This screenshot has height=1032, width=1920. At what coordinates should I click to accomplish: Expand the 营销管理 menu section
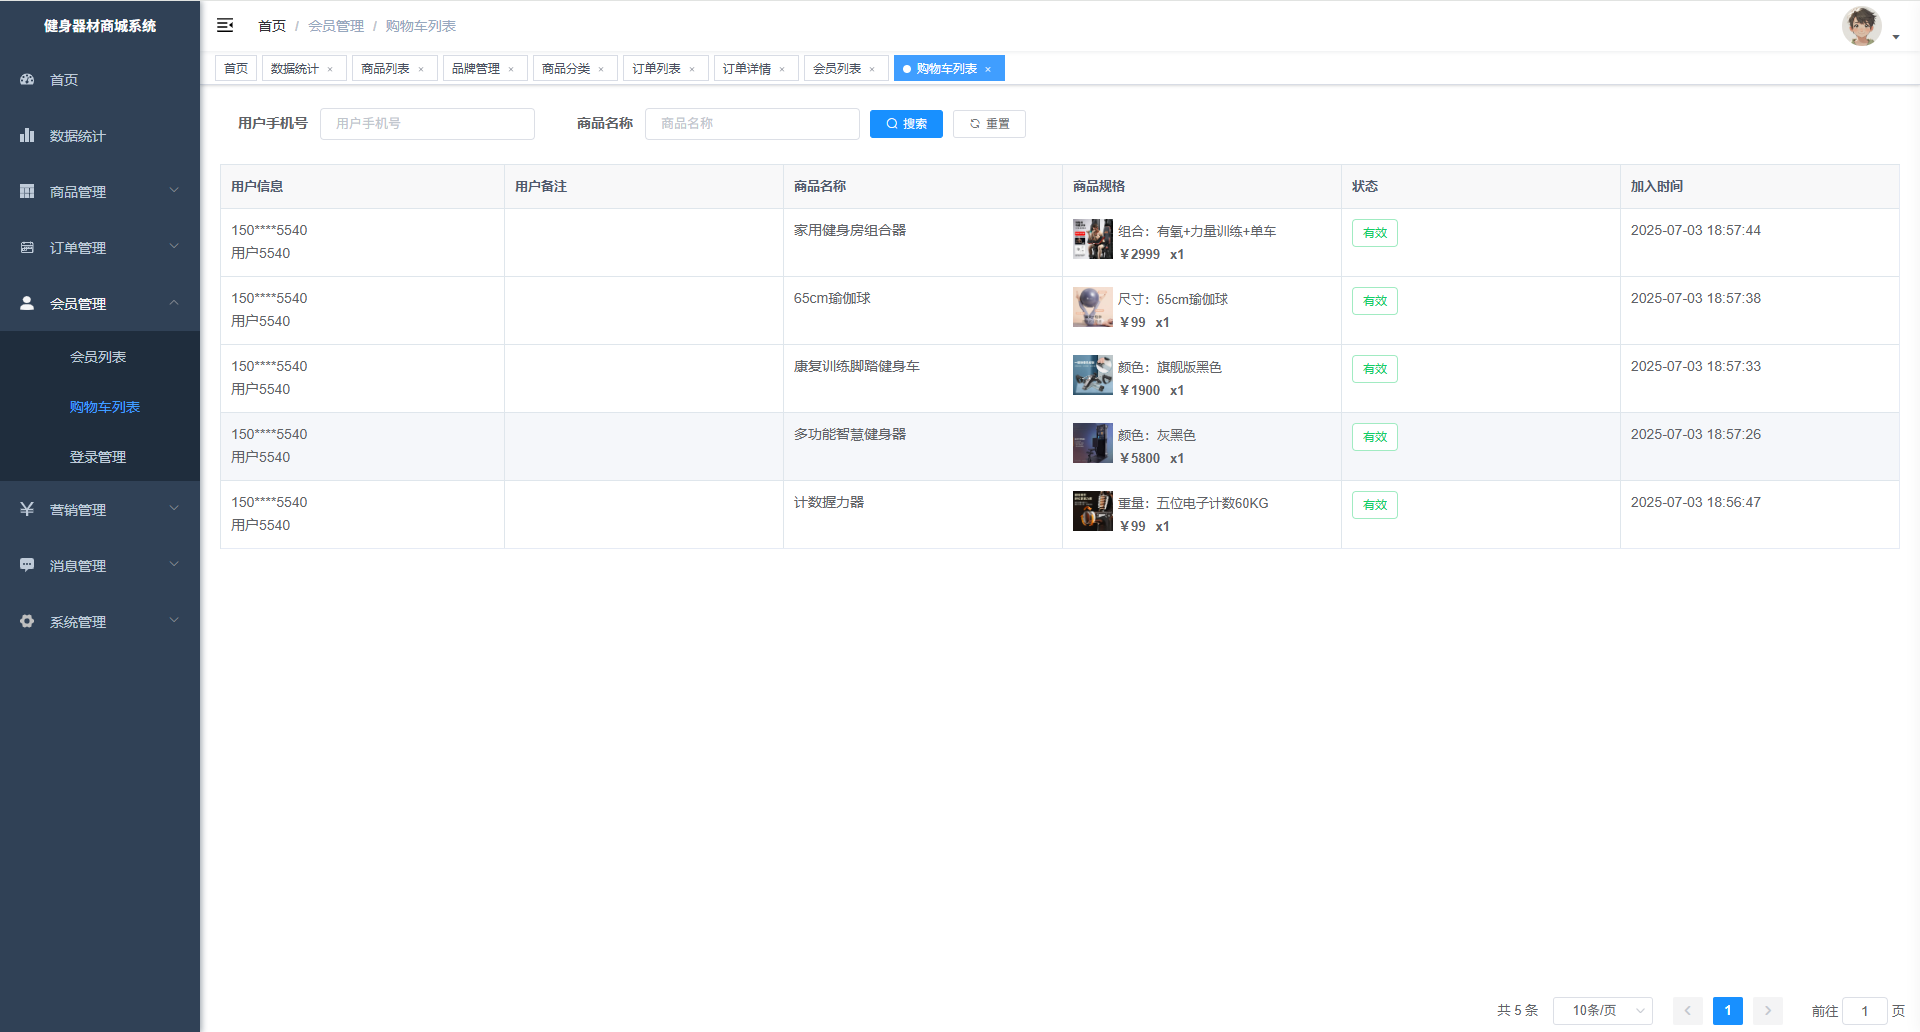tap(100, 509)
